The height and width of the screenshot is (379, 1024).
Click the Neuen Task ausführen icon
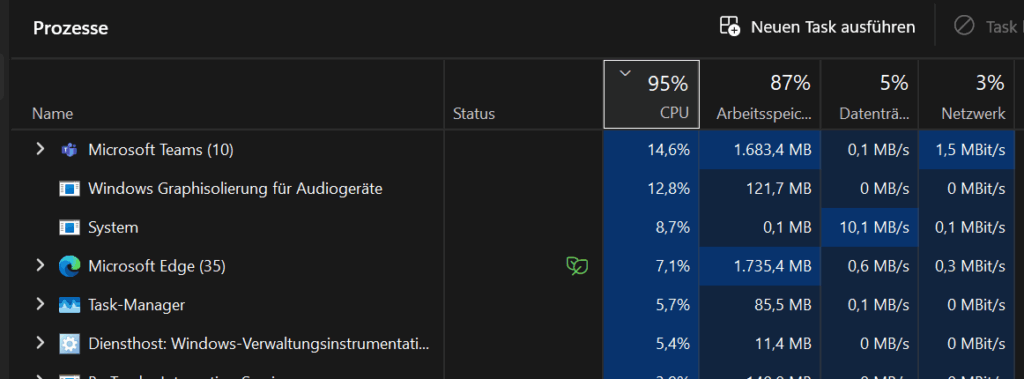pyautogui.click(x=729, y=26)
